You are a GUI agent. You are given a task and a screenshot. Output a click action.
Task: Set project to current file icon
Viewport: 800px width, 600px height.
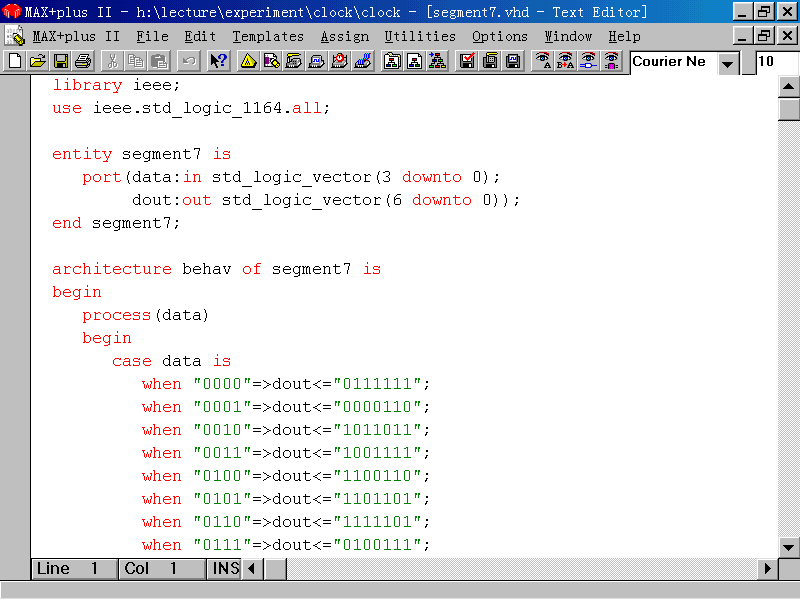point(415,62)
